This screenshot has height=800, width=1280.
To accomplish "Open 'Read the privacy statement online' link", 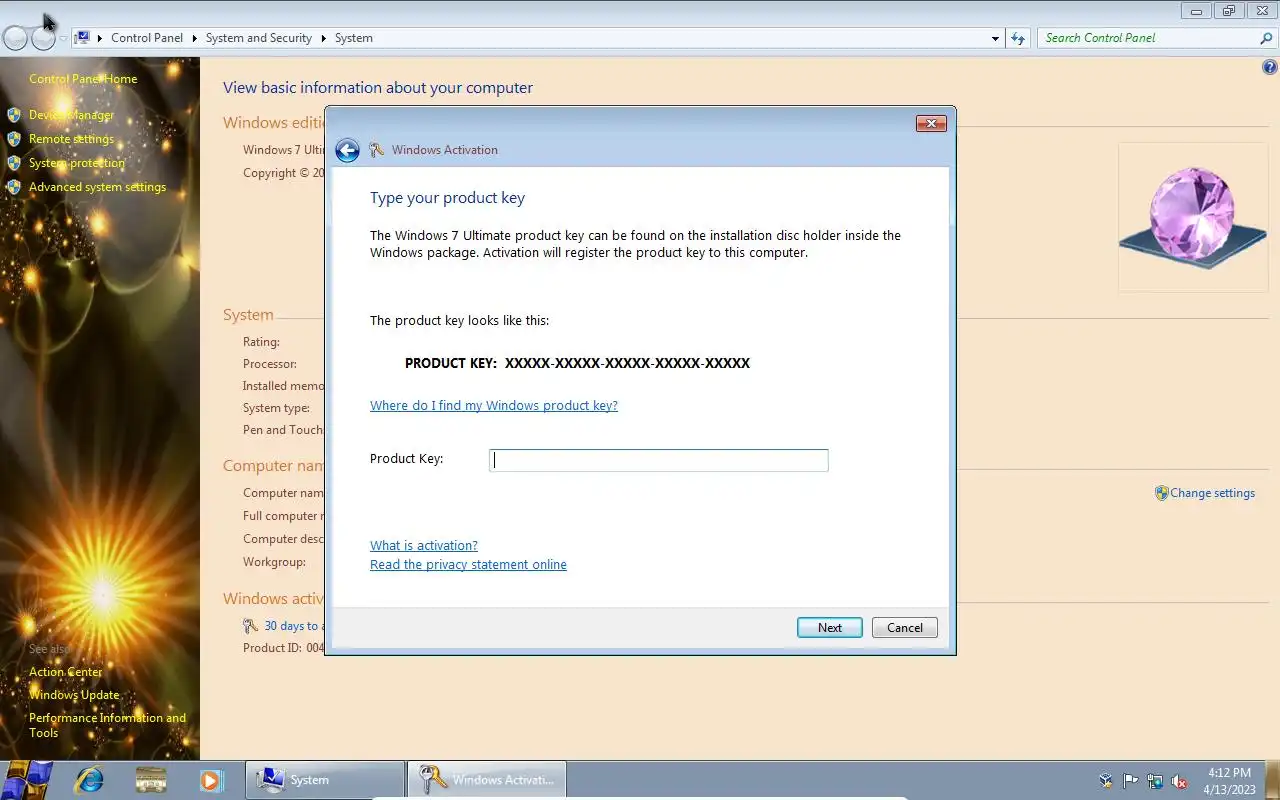I will click(x=468, y=565).
